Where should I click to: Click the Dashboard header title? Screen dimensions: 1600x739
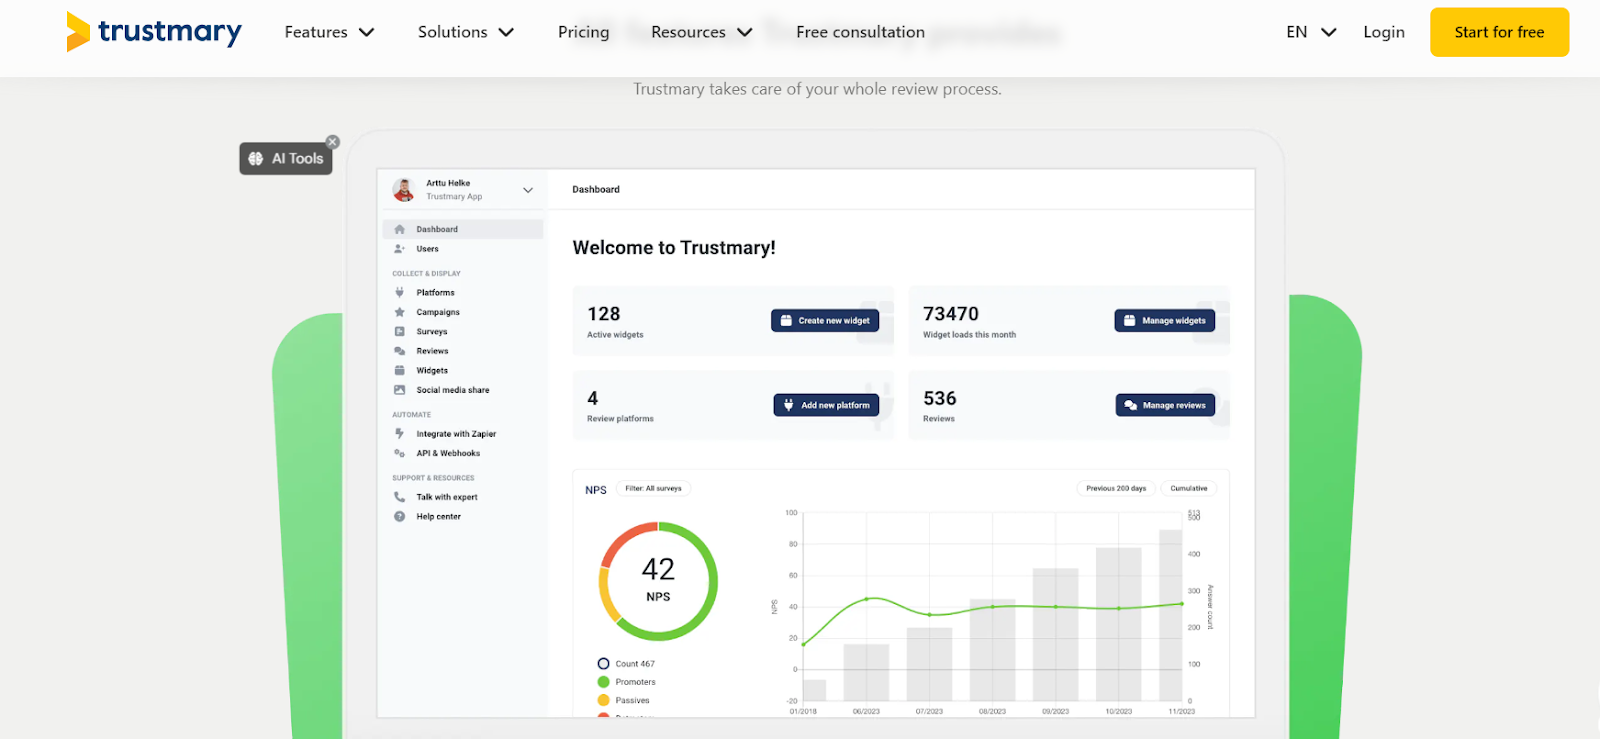click(x=596, y=189)
